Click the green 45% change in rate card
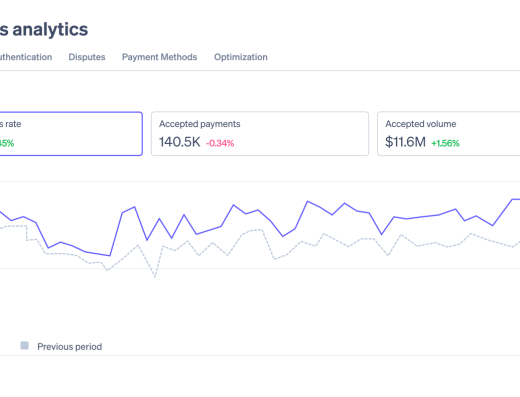Viewport: 520px width, 397px height. tap(7, 143)
